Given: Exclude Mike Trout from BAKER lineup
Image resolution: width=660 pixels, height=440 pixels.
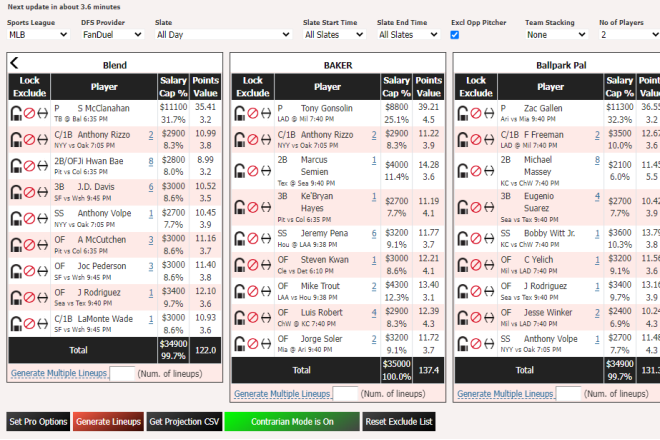Looking at the screenshot, I should (x=253, y=291).
